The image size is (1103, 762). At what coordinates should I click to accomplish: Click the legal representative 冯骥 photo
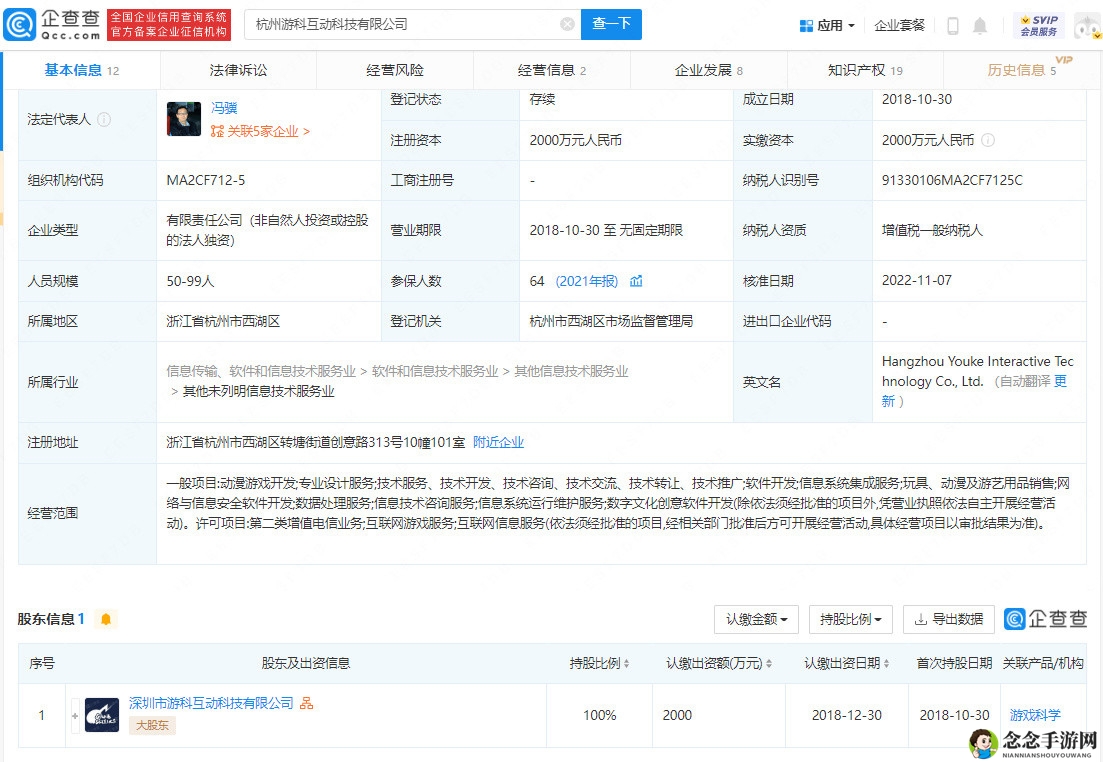184,120
